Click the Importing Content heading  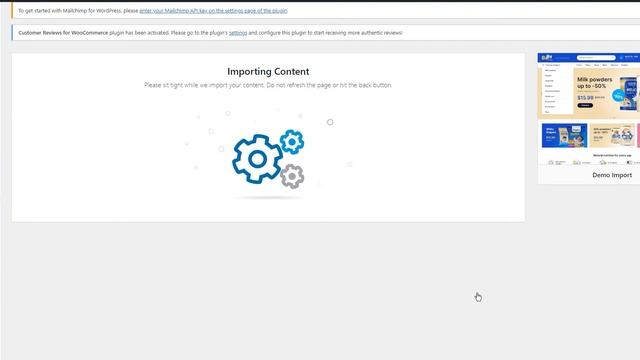268,71
